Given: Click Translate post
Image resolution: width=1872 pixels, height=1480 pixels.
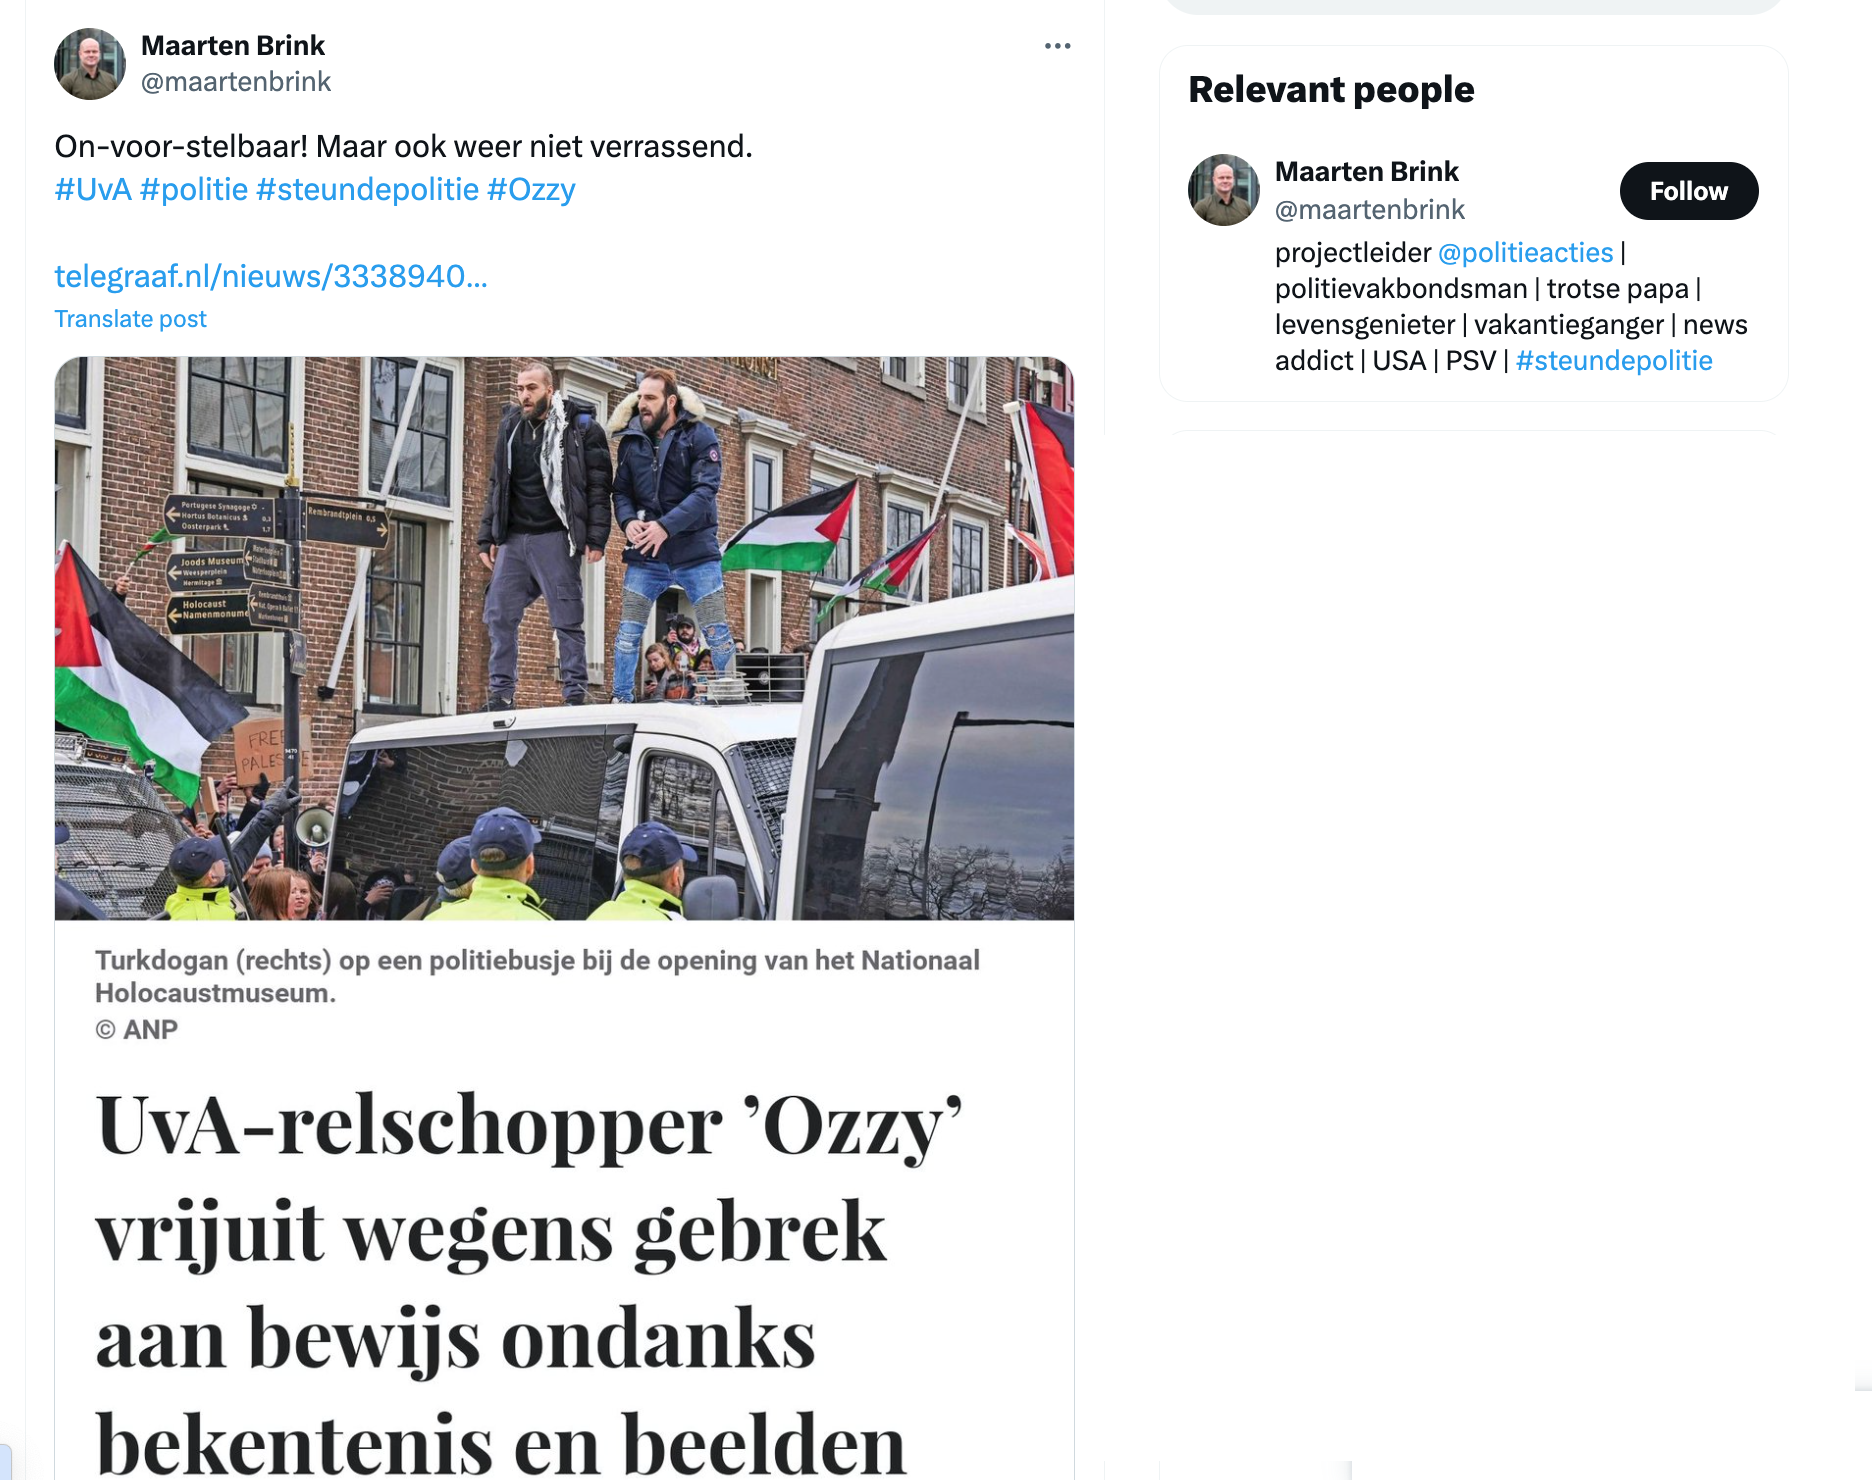Looking at the screenshot, I should [130, 319].
